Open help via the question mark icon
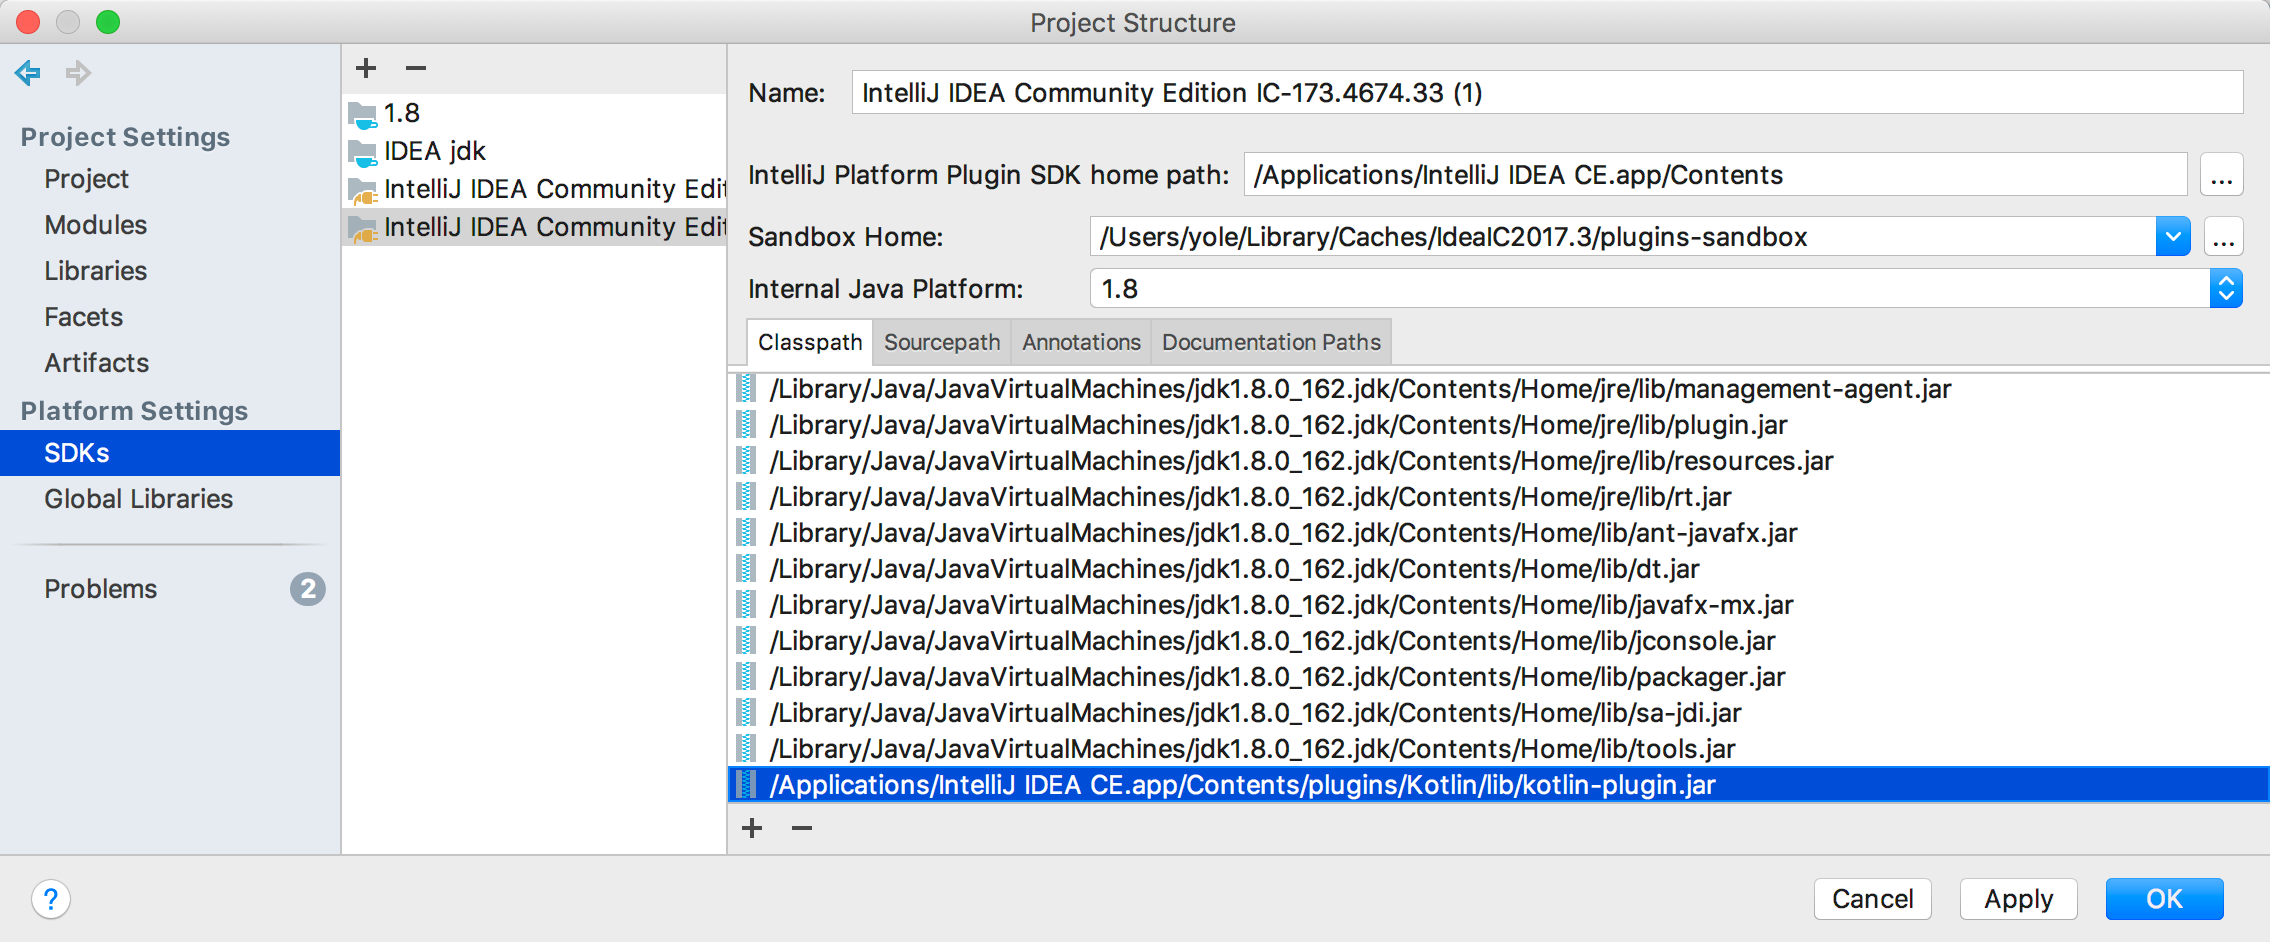 (x=52, y=899)
